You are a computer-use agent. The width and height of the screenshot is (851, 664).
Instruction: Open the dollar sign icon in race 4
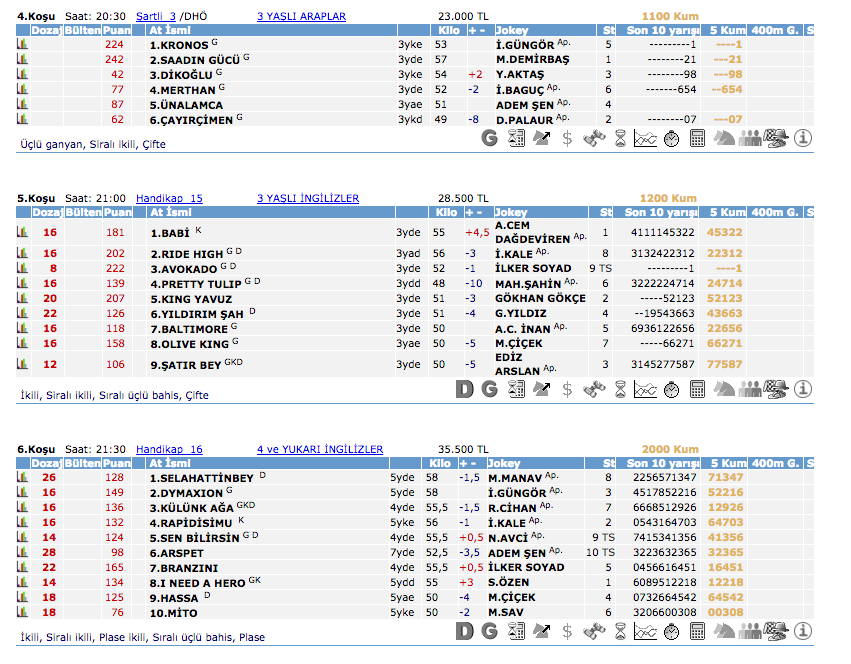pyautogui.click(x=567, y=139)
